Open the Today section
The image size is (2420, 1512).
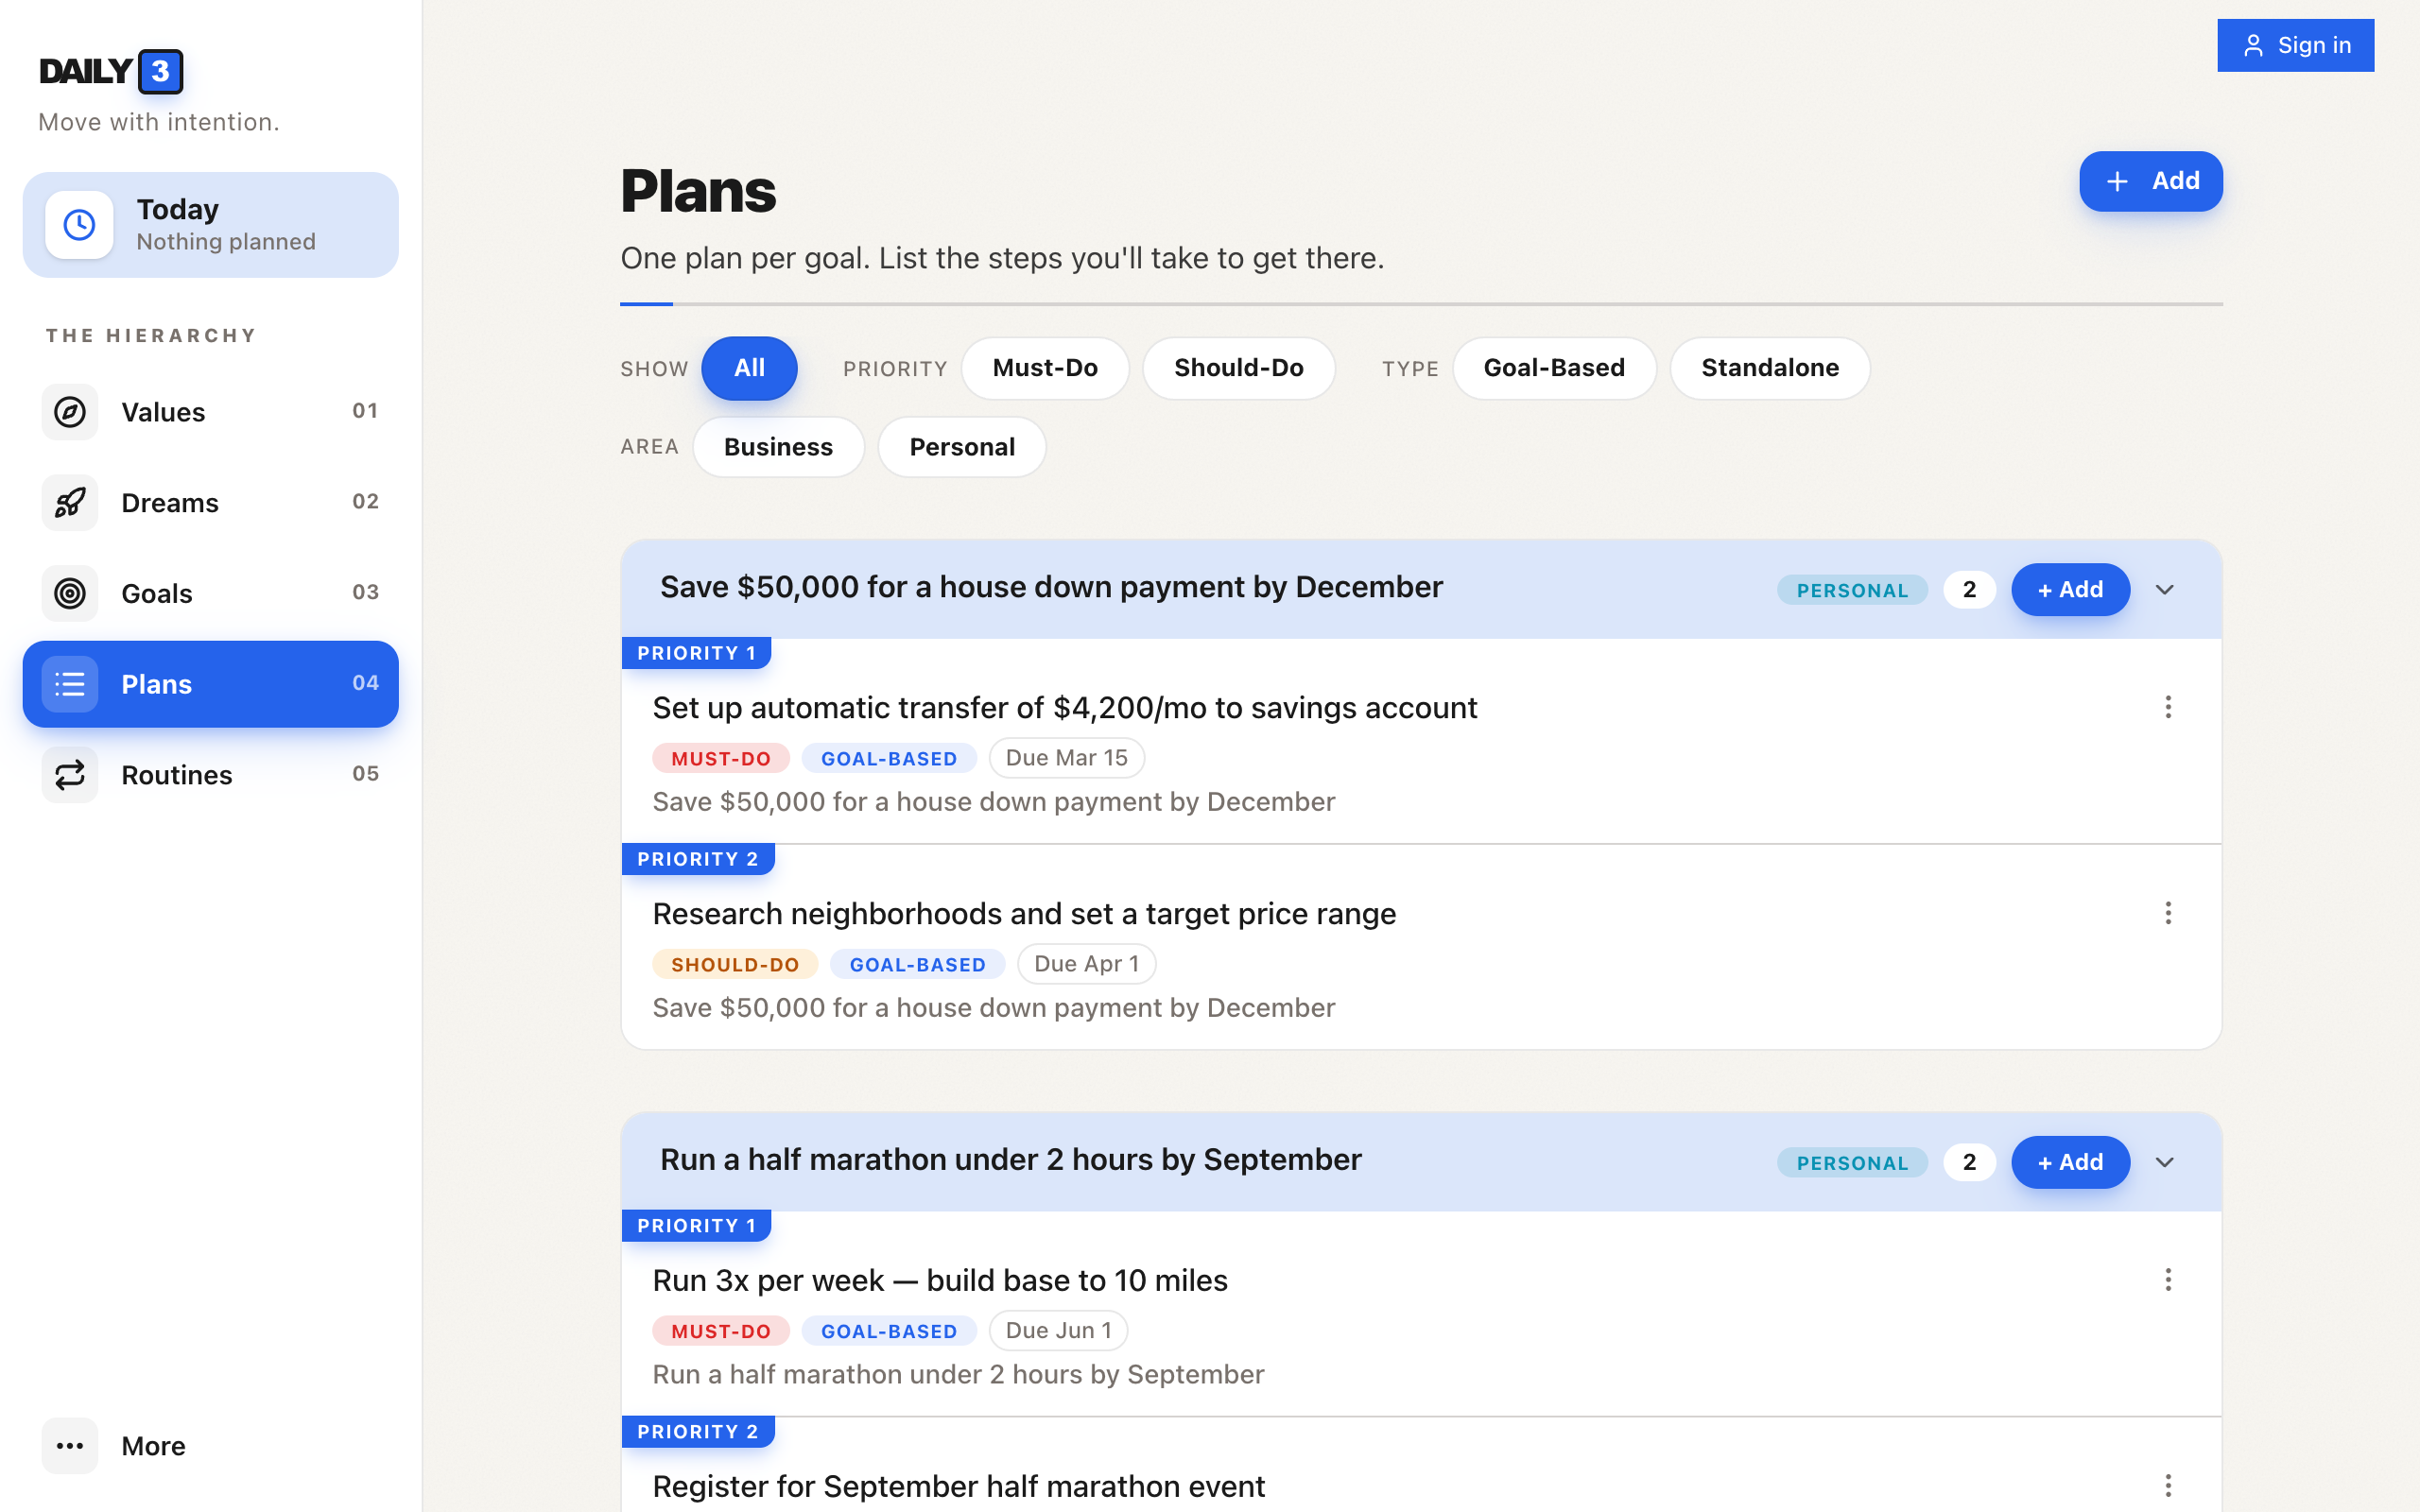pos(211,225)
